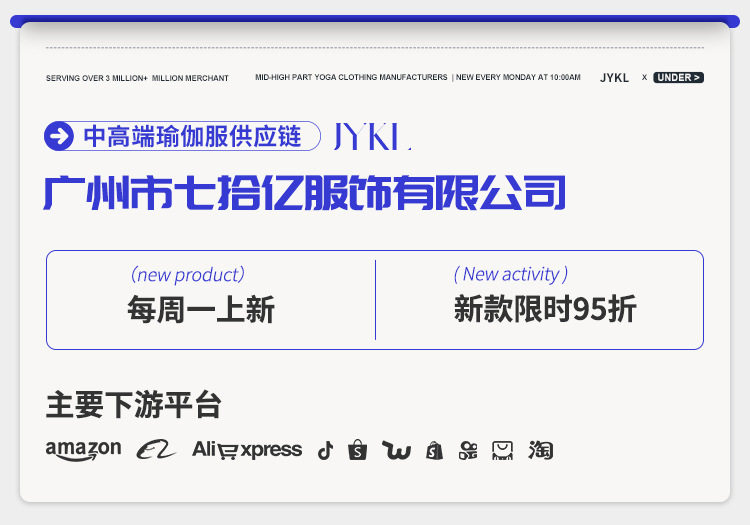Select the Wish logo icon
The width and height of the screenshot is (750, 525).
(x=397, y=450)
